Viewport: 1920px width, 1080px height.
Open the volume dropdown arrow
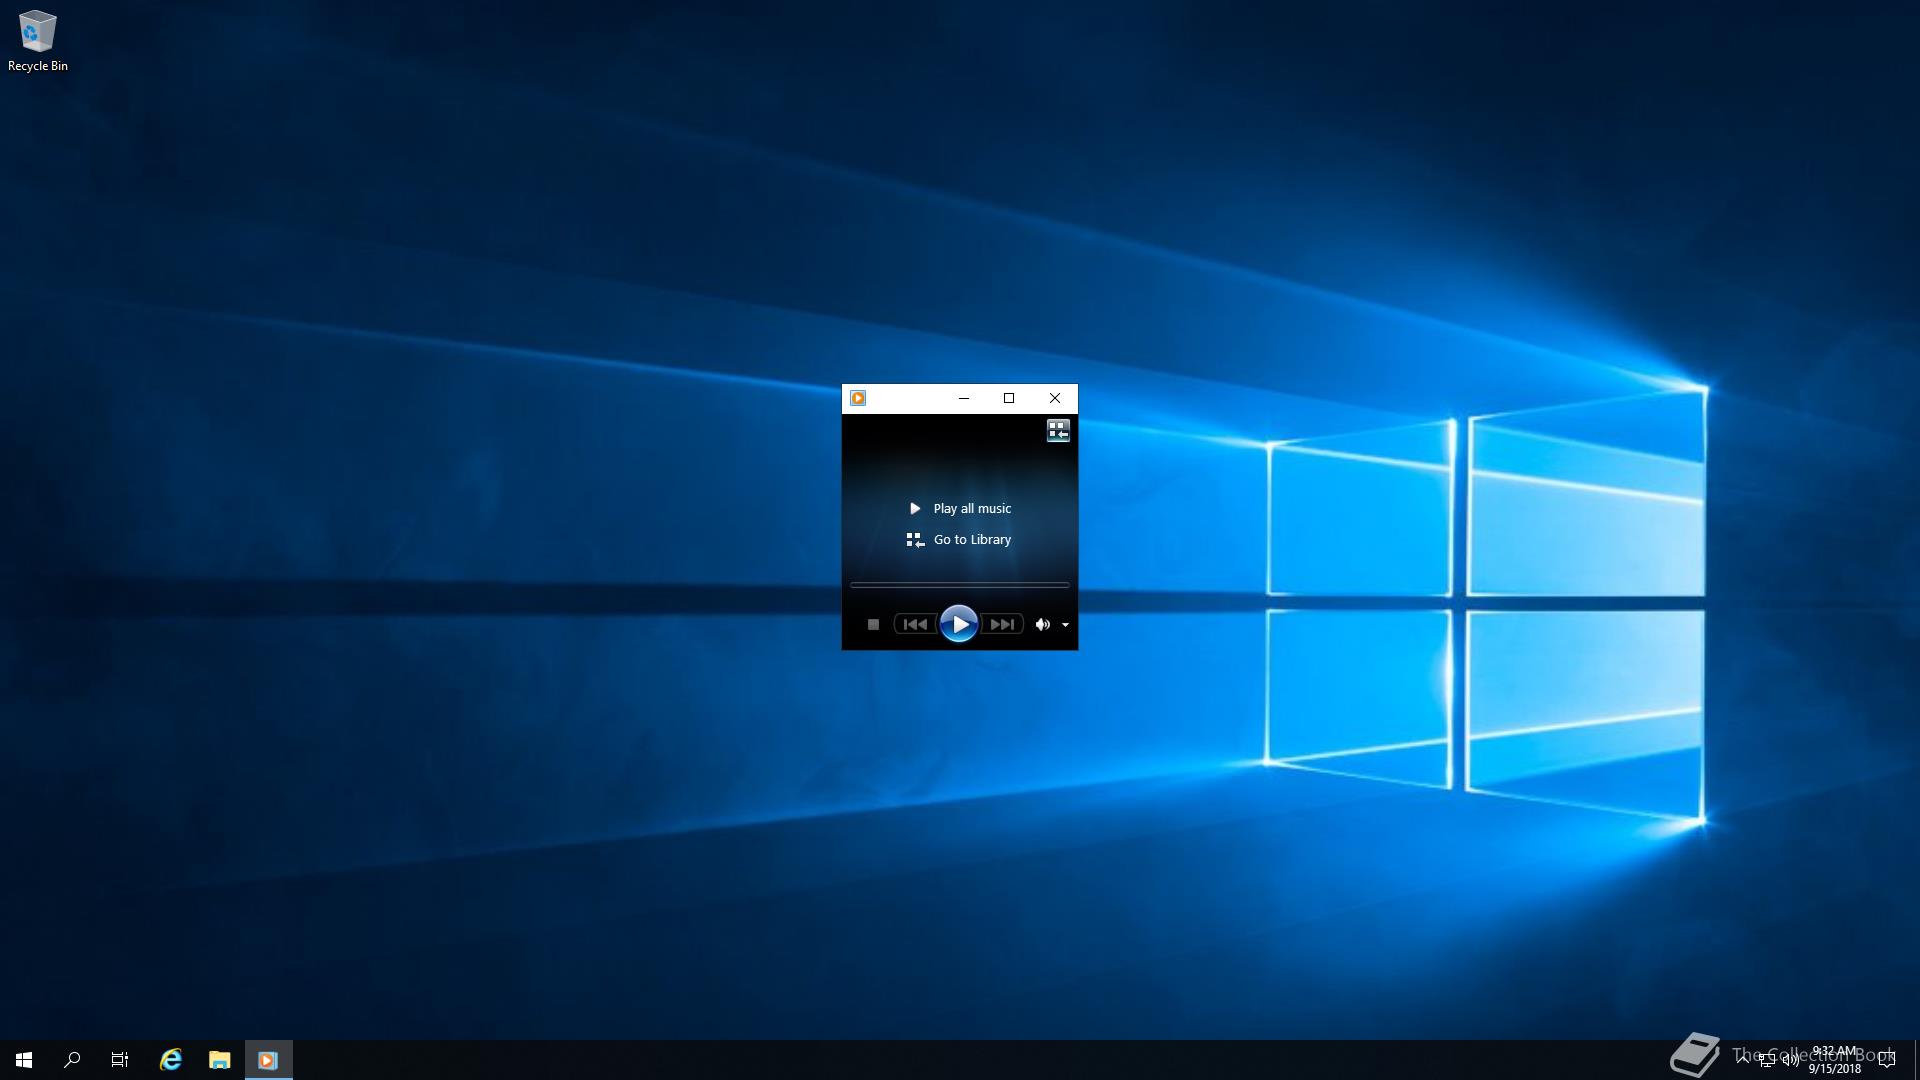pyautogui.click(x=1066, y=625)
